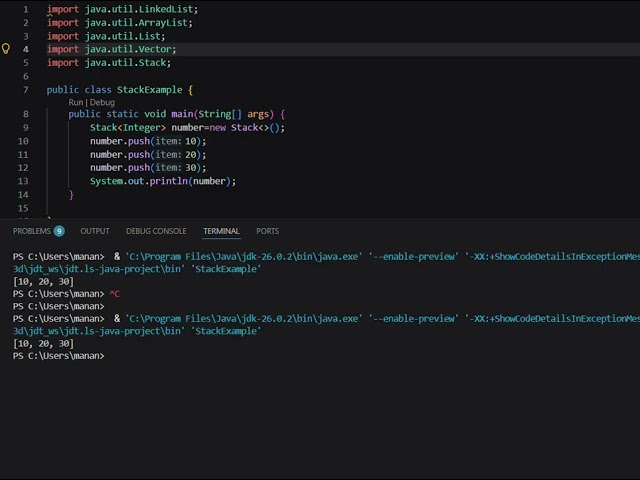Click the lightbulb code action icon
Viewport: 640px width, 480px height.
tap(6, 49)
